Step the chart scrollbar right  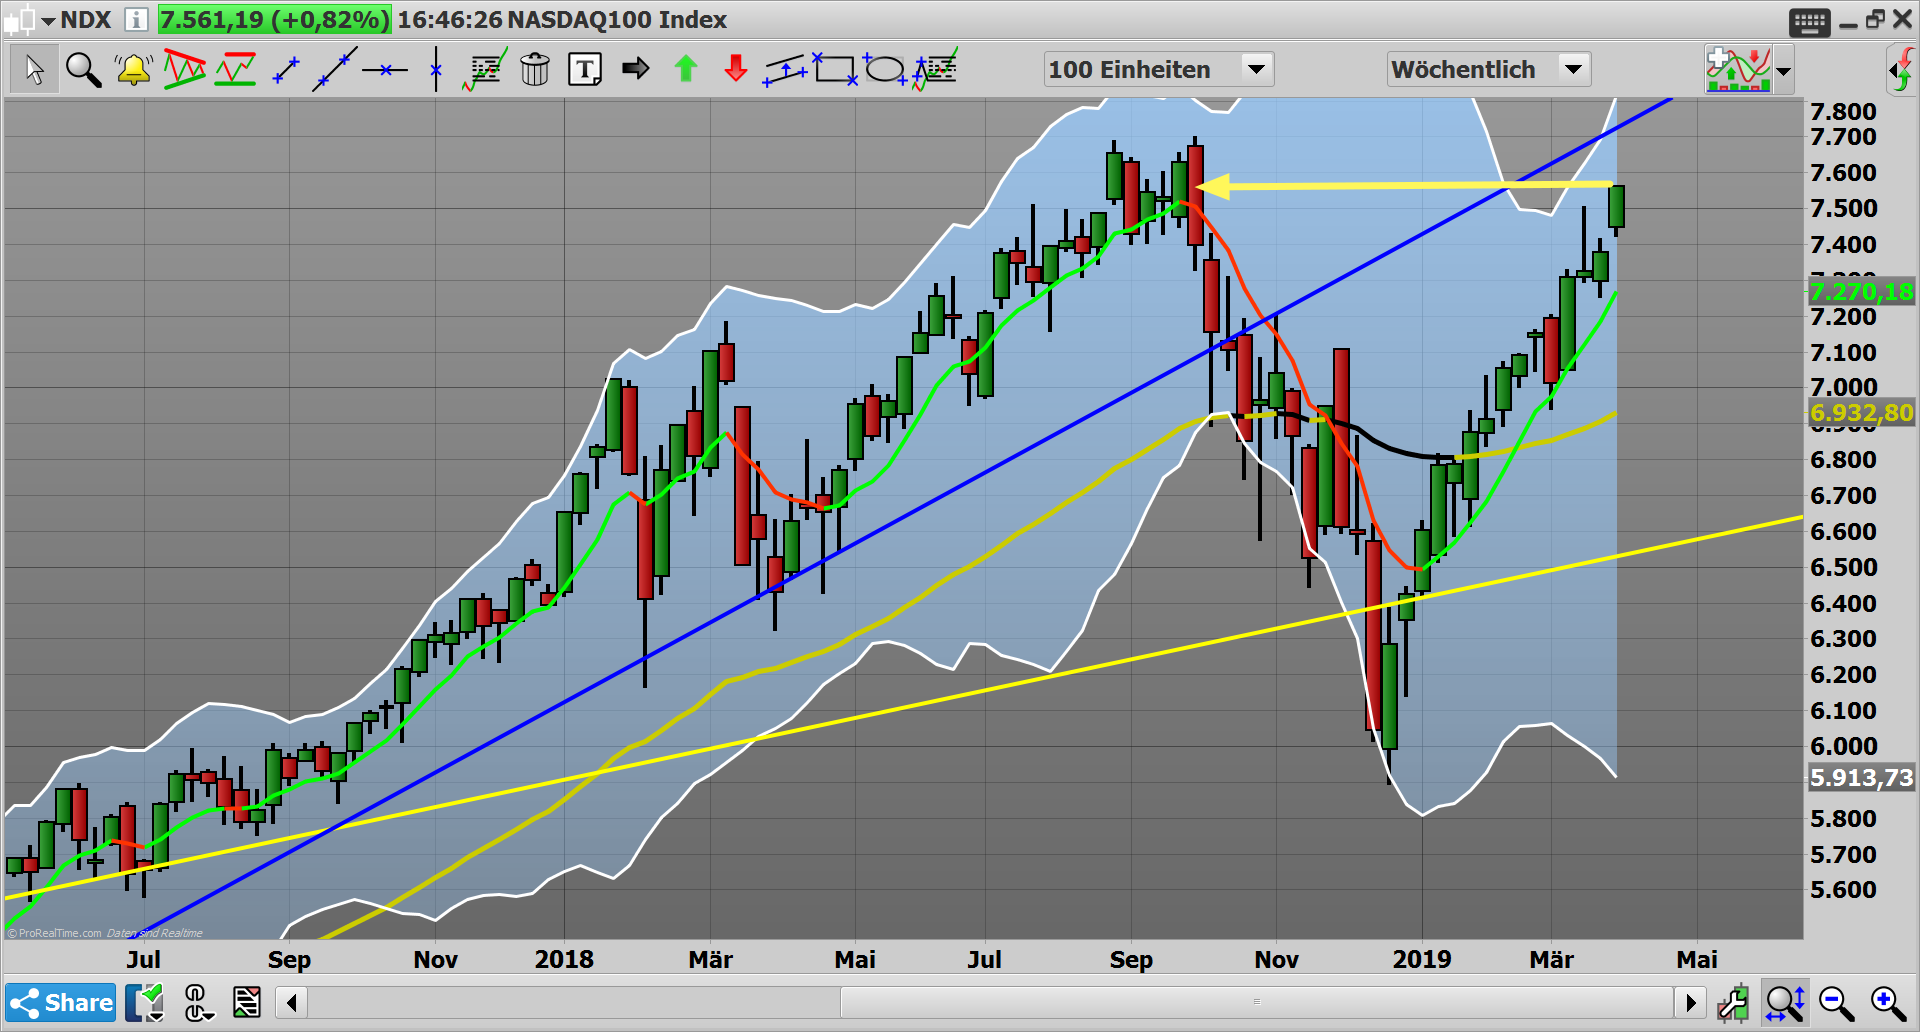[x=1690, y=1002]
